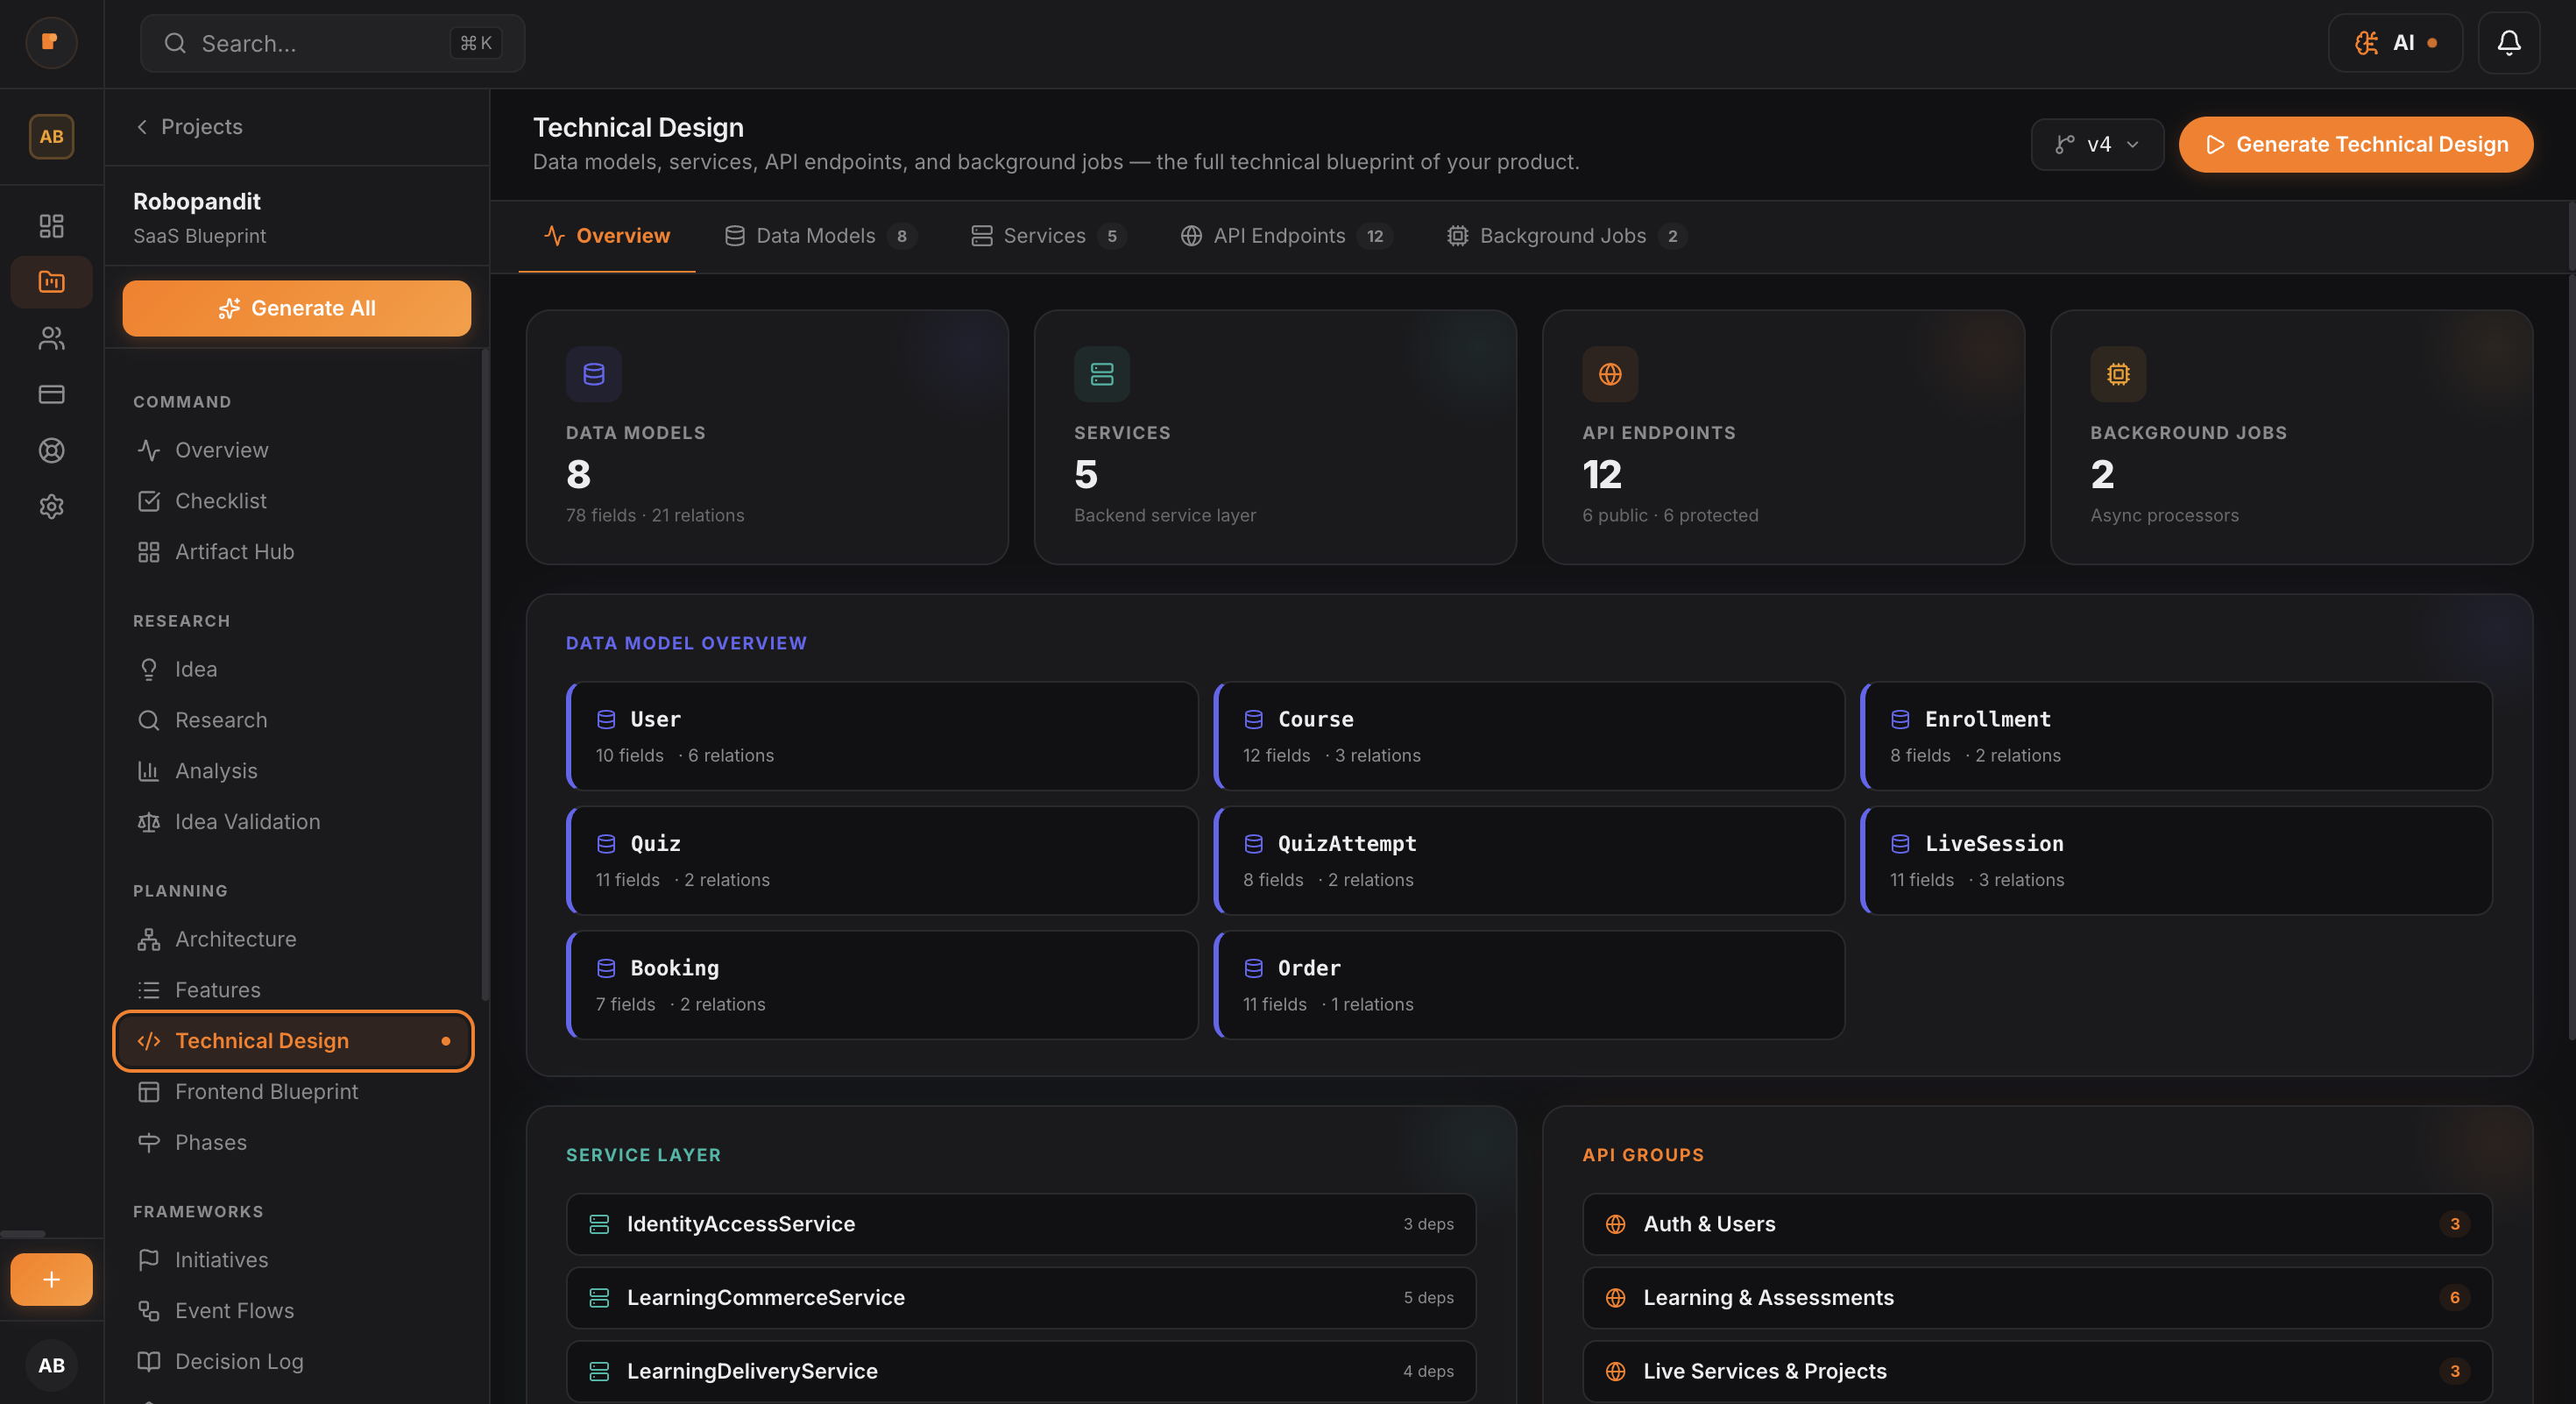Open the dashboard grid icon in sidebar
Screen dimensions: 2576x1404
click(x=51, y=226)
